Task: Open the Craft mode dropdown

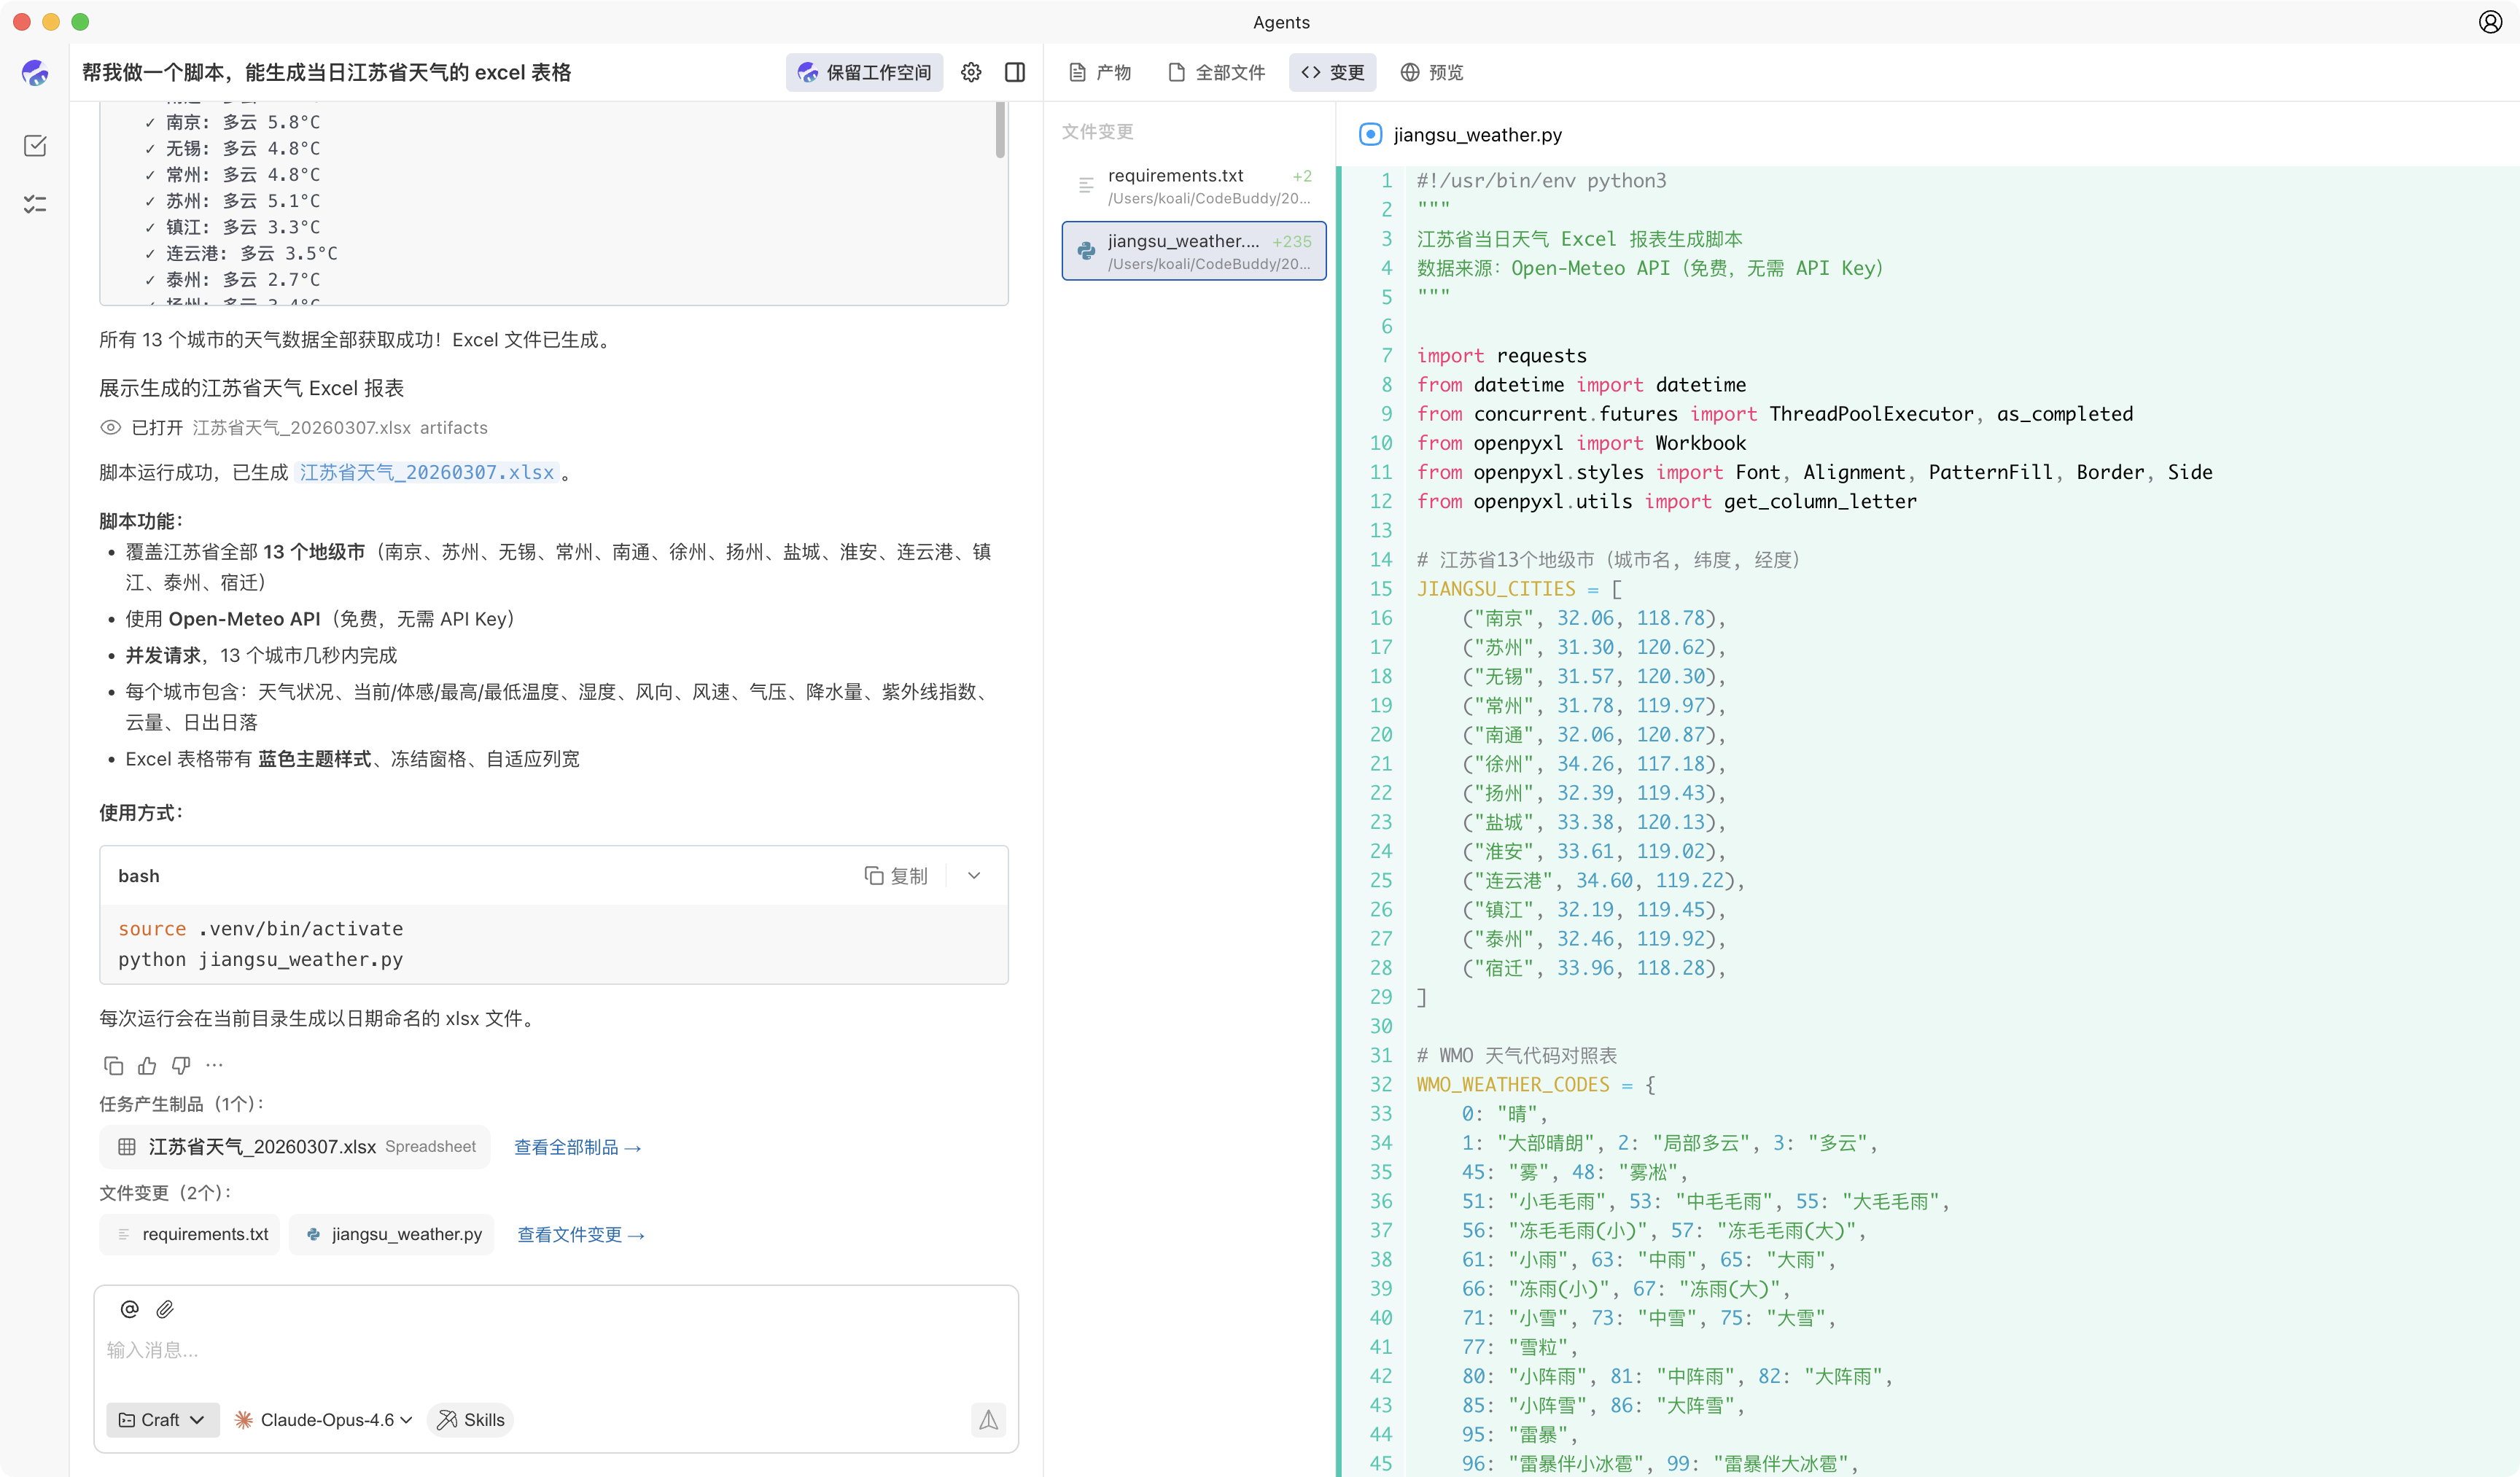Action: tap(162, 1419)
